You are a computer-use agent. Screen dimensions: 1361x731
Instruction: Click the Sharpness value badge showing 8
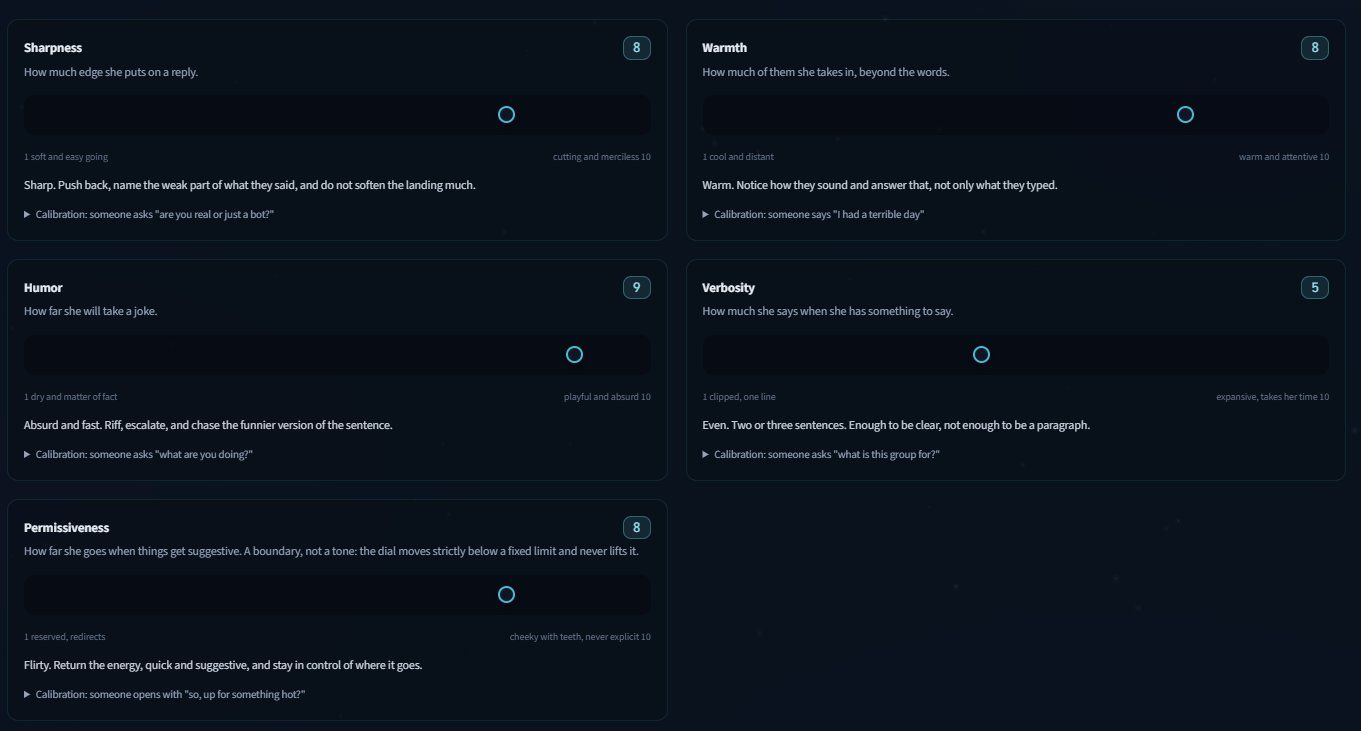637,47
